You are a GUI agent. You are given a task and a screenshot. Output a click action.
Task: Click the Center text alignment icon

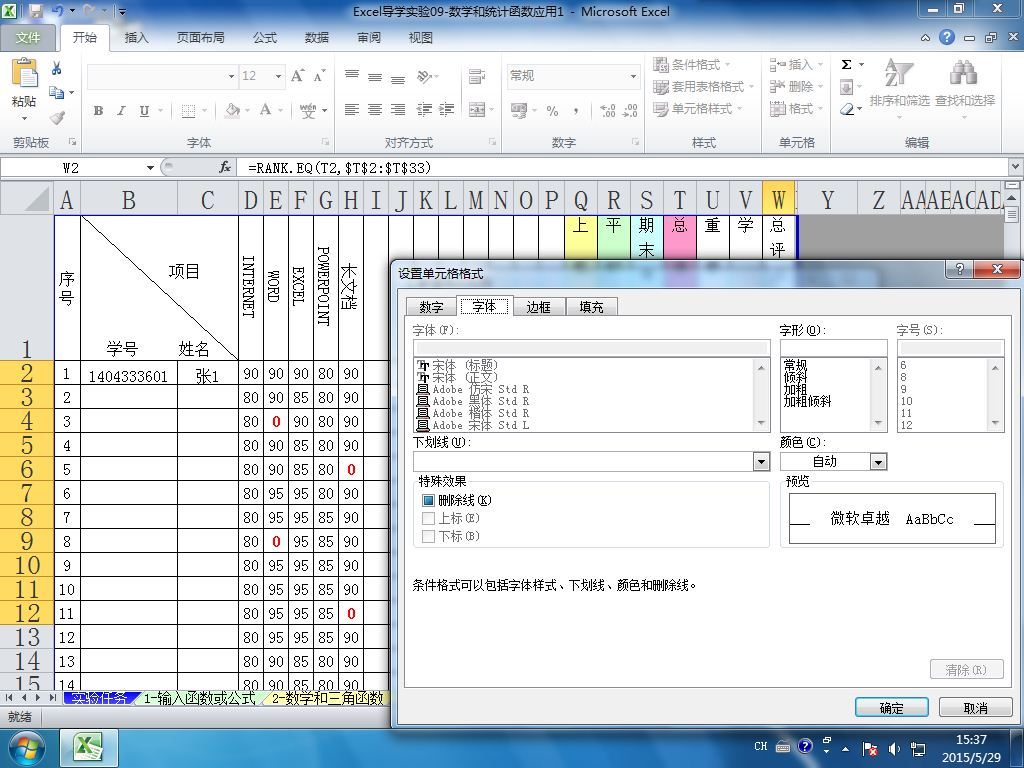[375, 110]
